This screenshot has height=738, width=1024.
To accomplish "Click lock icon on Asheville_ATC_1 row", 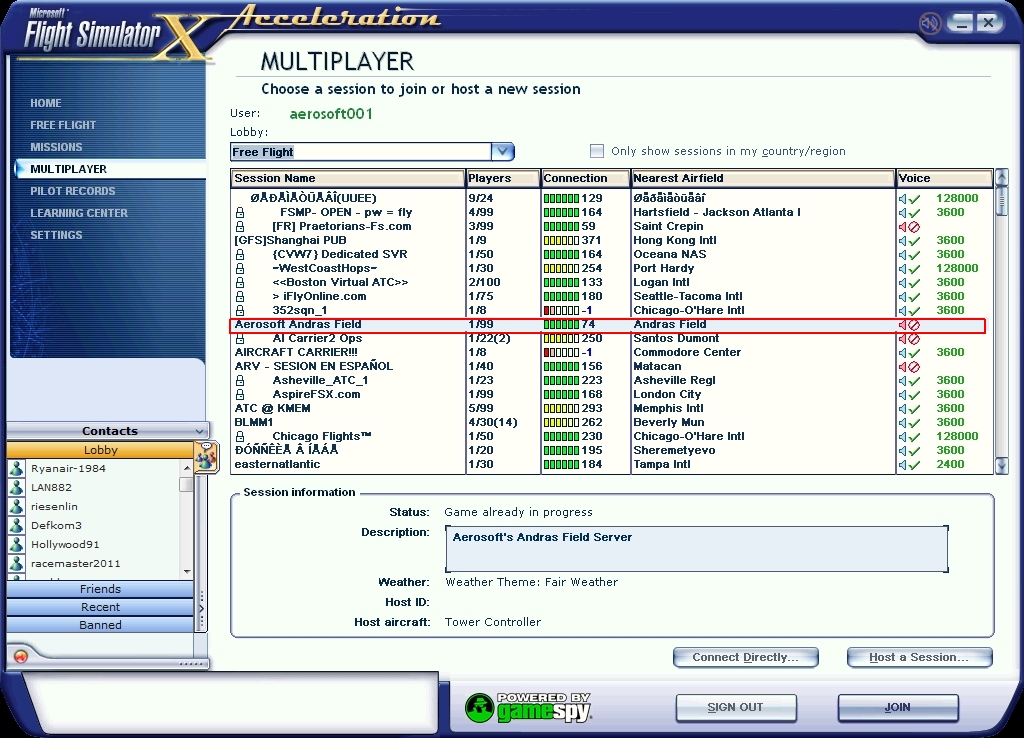I will click(240, 380).
